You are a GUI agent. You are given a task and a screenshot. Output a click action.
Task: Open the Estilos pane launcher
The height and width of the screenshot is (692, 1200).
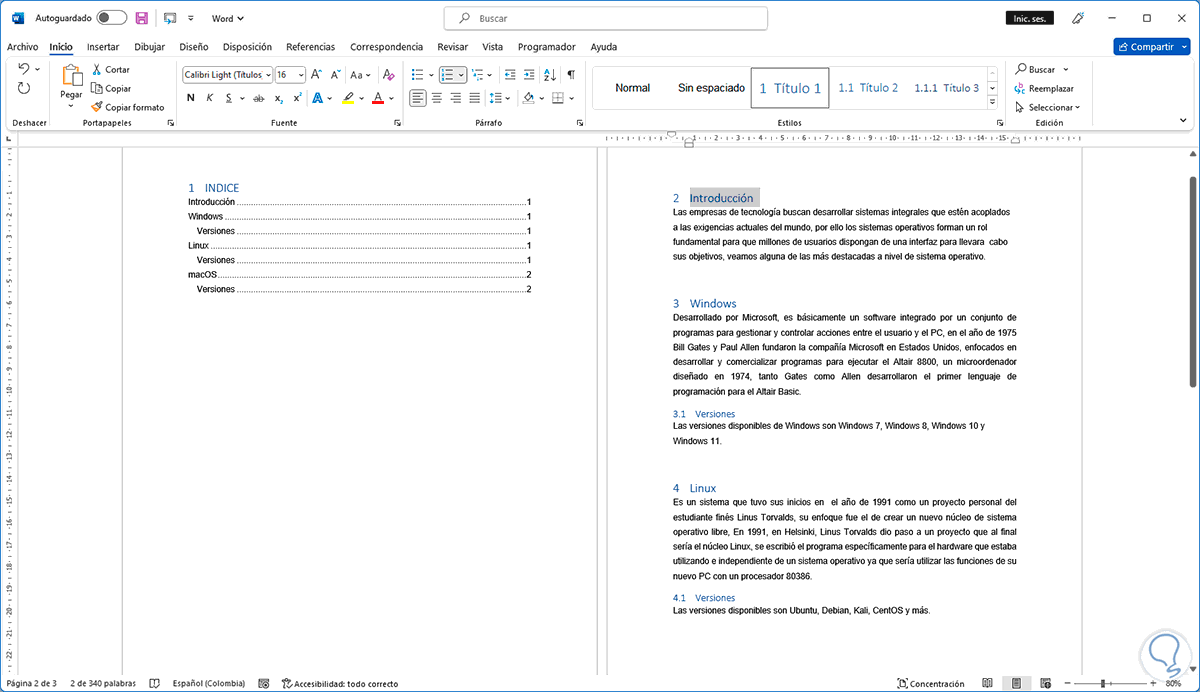pos(1000,123)
